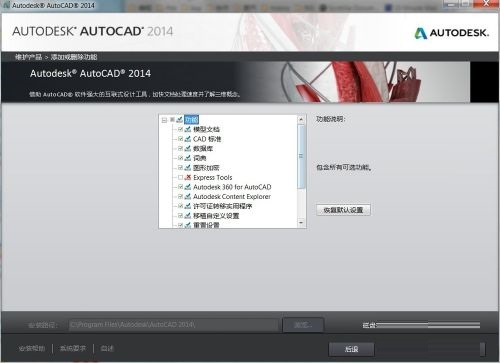Screen dimensions: 500x363
Task: Collapse the root 功能 tree node
Action: point(164,120)
